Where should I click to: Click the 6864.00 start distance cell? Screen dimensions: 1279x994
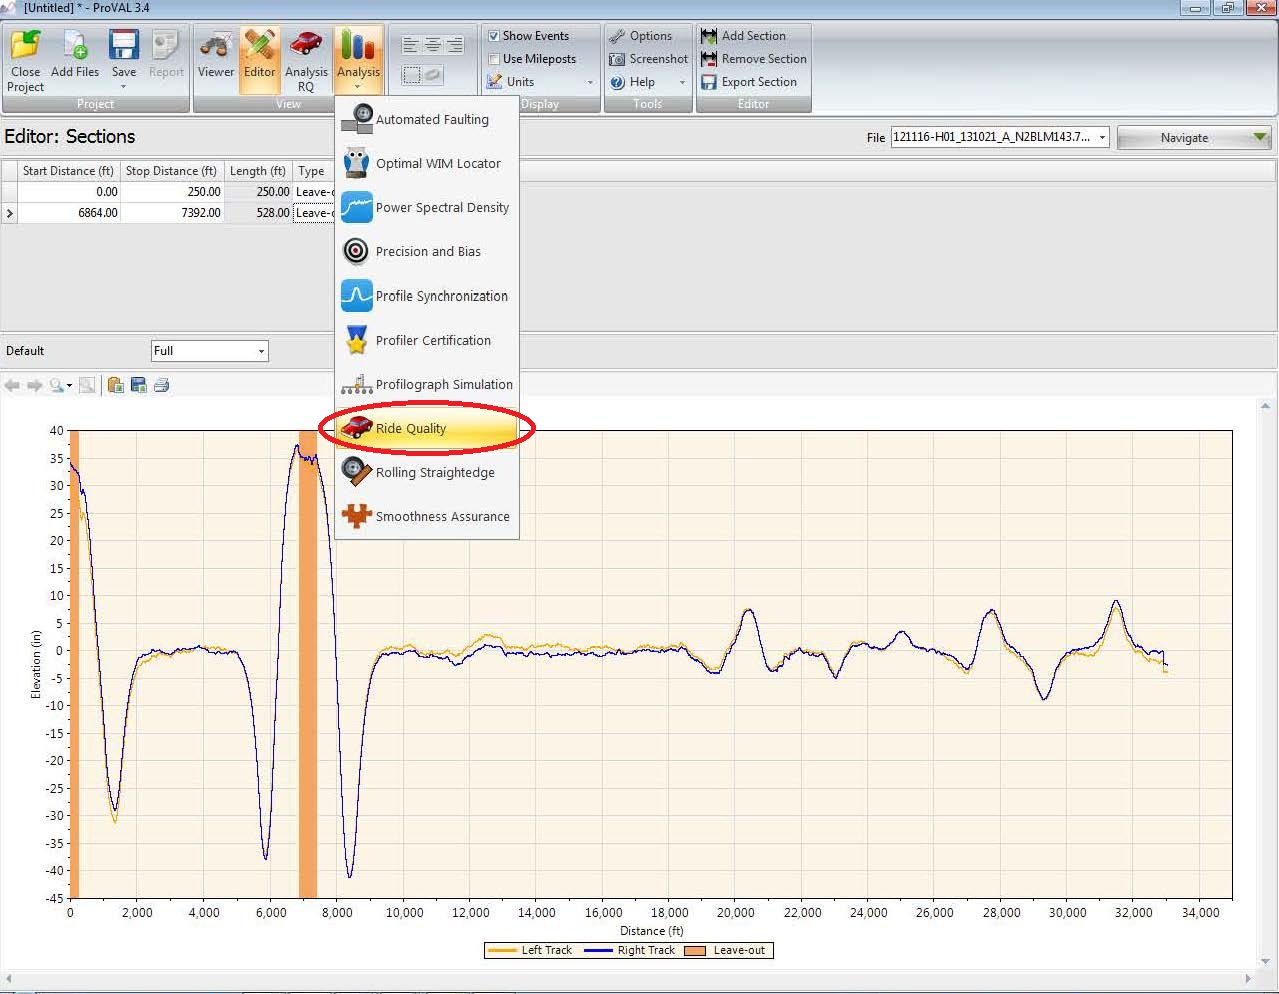click(x=69, y=213)
